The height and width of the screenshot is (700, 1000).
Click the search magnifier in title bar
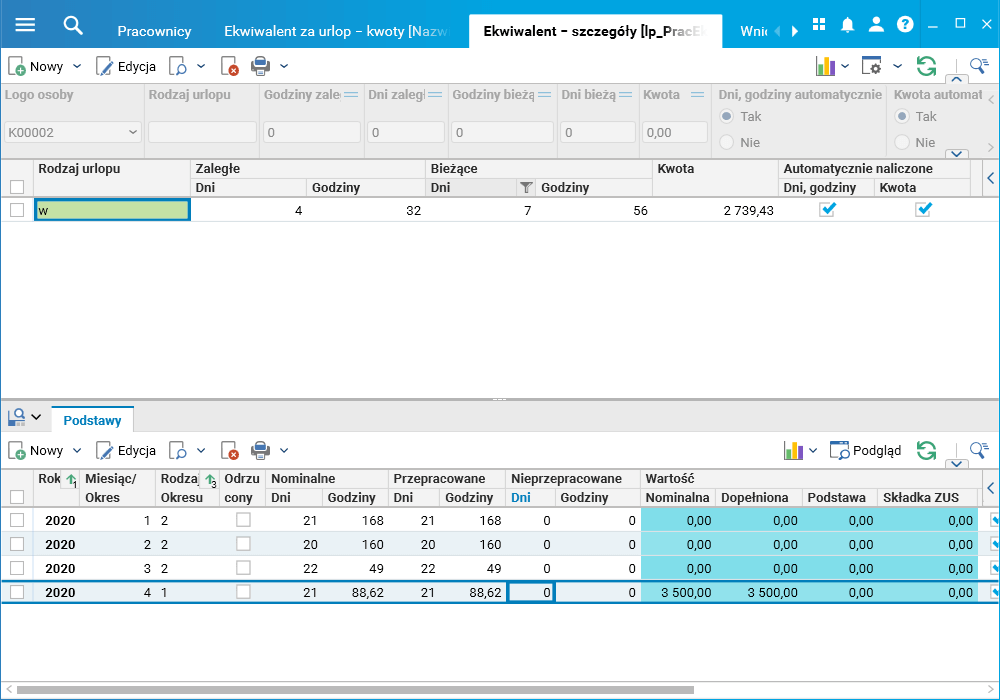(x=73, y=25)
